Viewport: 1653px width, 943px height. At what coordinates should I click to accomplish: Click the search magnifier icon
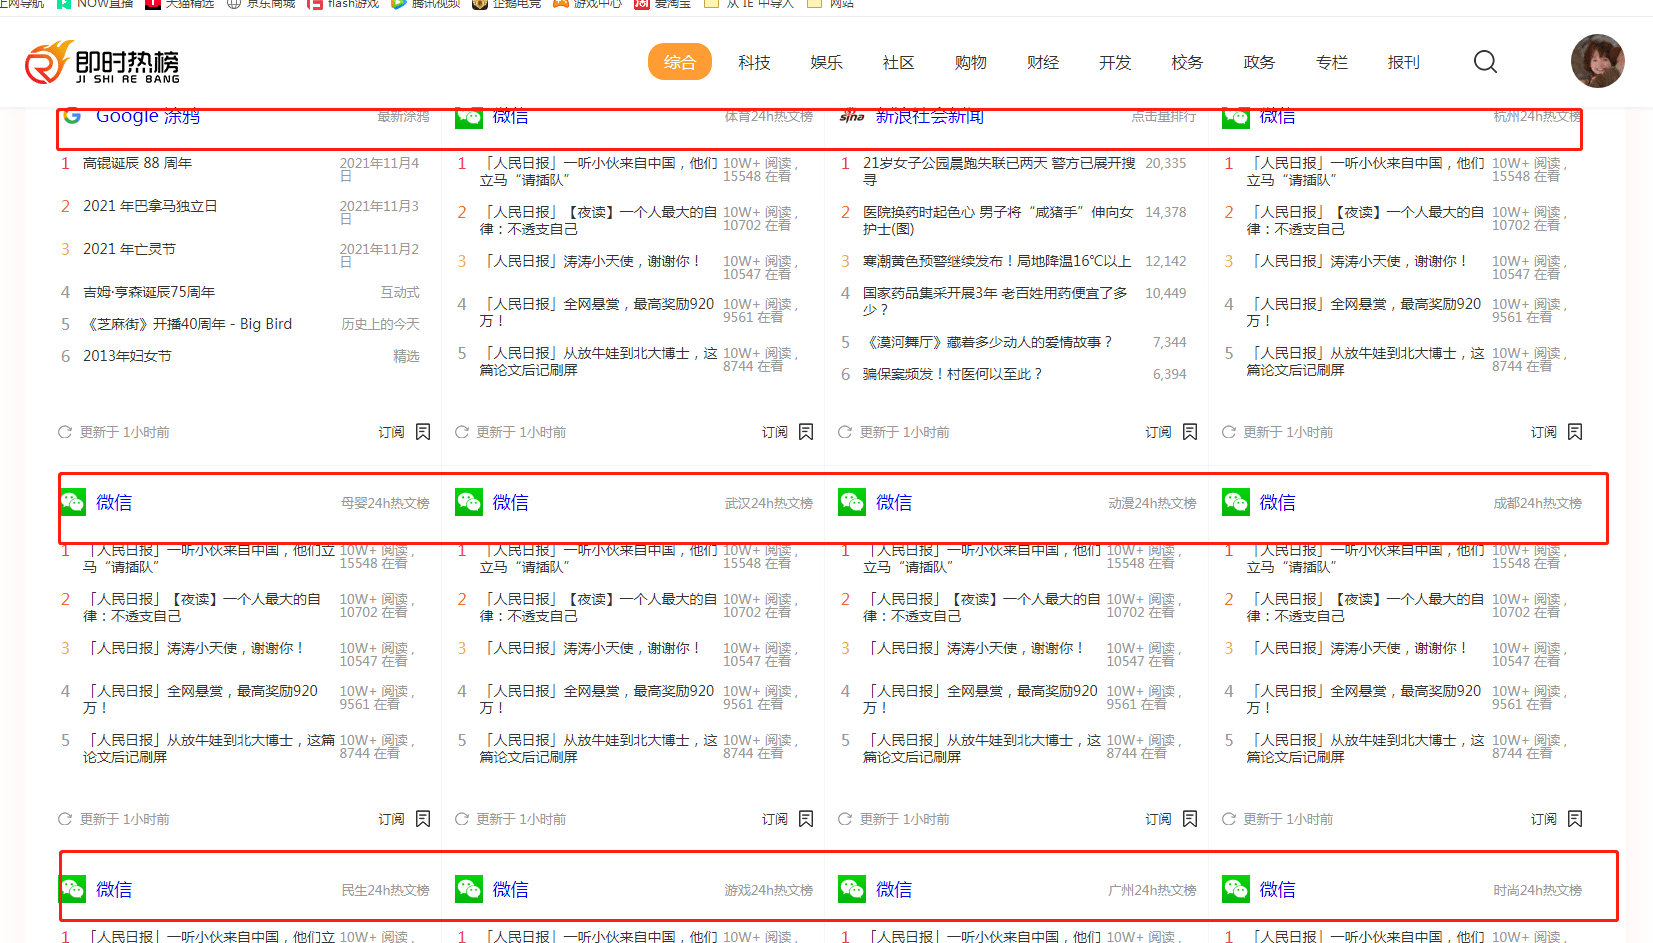[x=1485, y=62]
